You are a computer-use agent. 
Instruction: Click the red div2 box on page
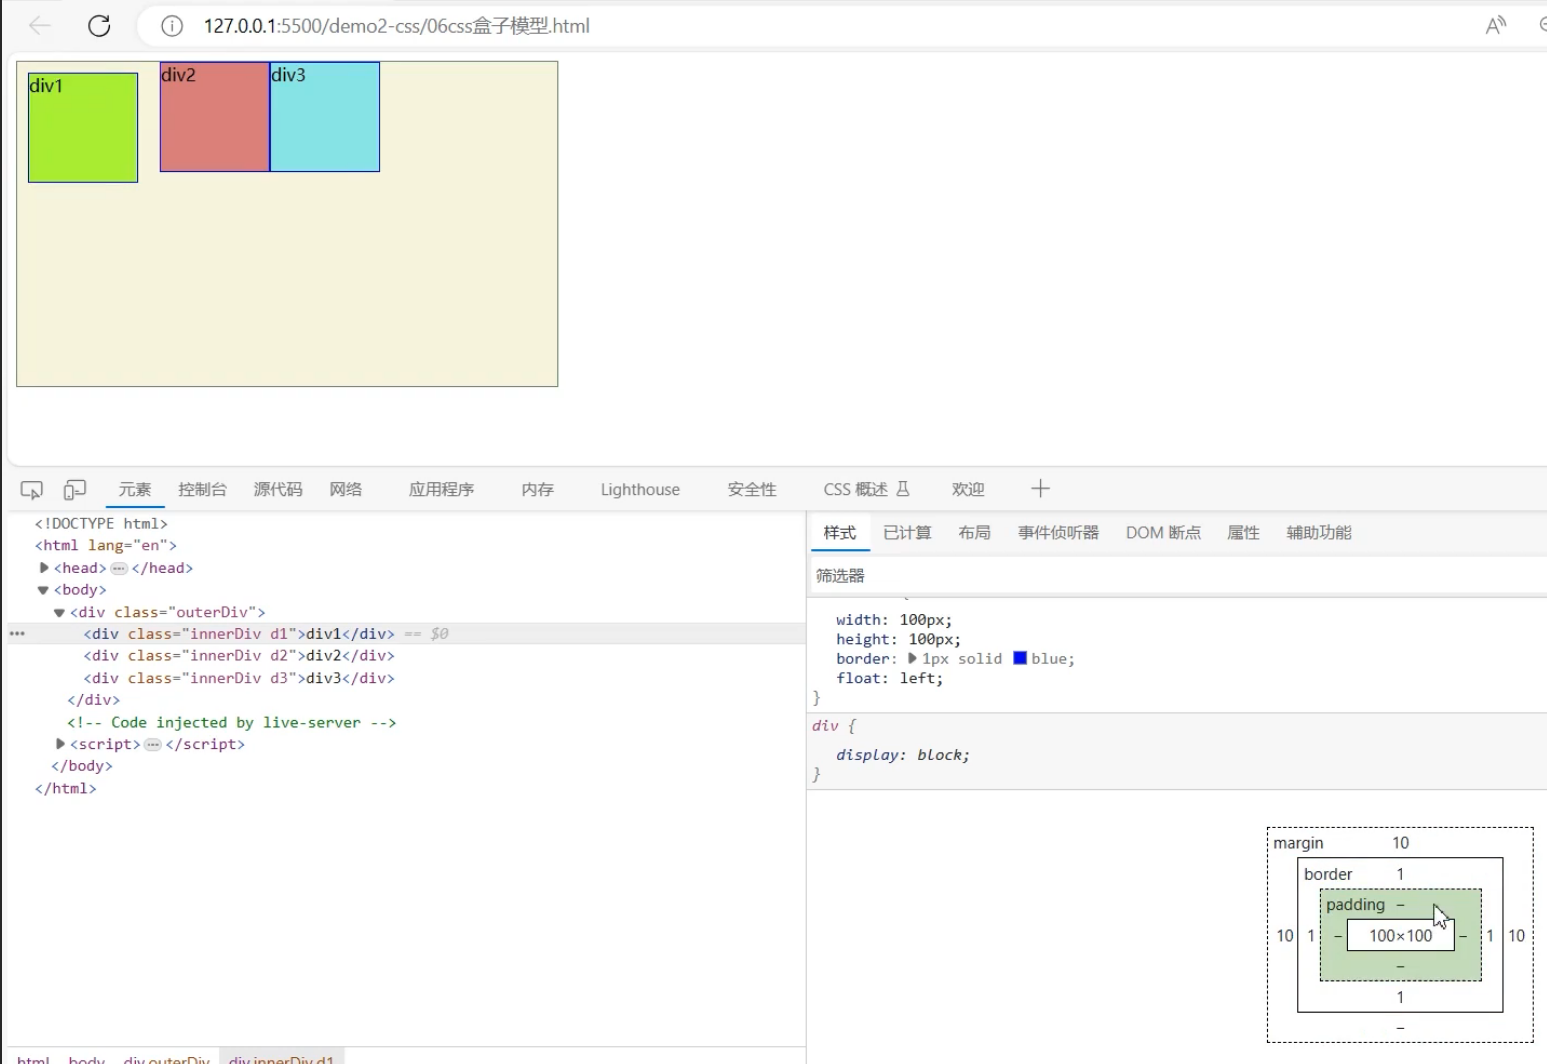214,117
